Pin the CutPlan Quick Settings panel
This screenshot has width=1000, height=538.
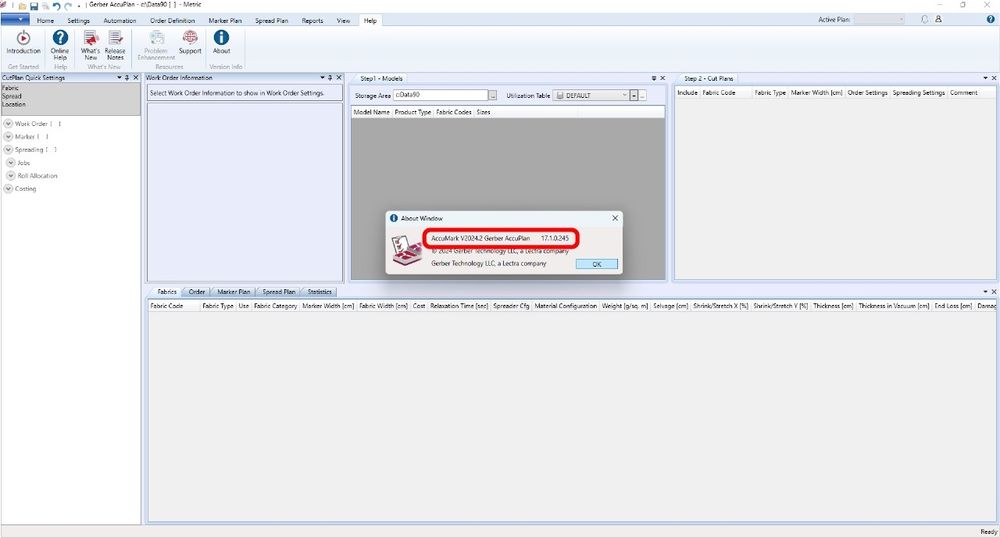[127, 78]
